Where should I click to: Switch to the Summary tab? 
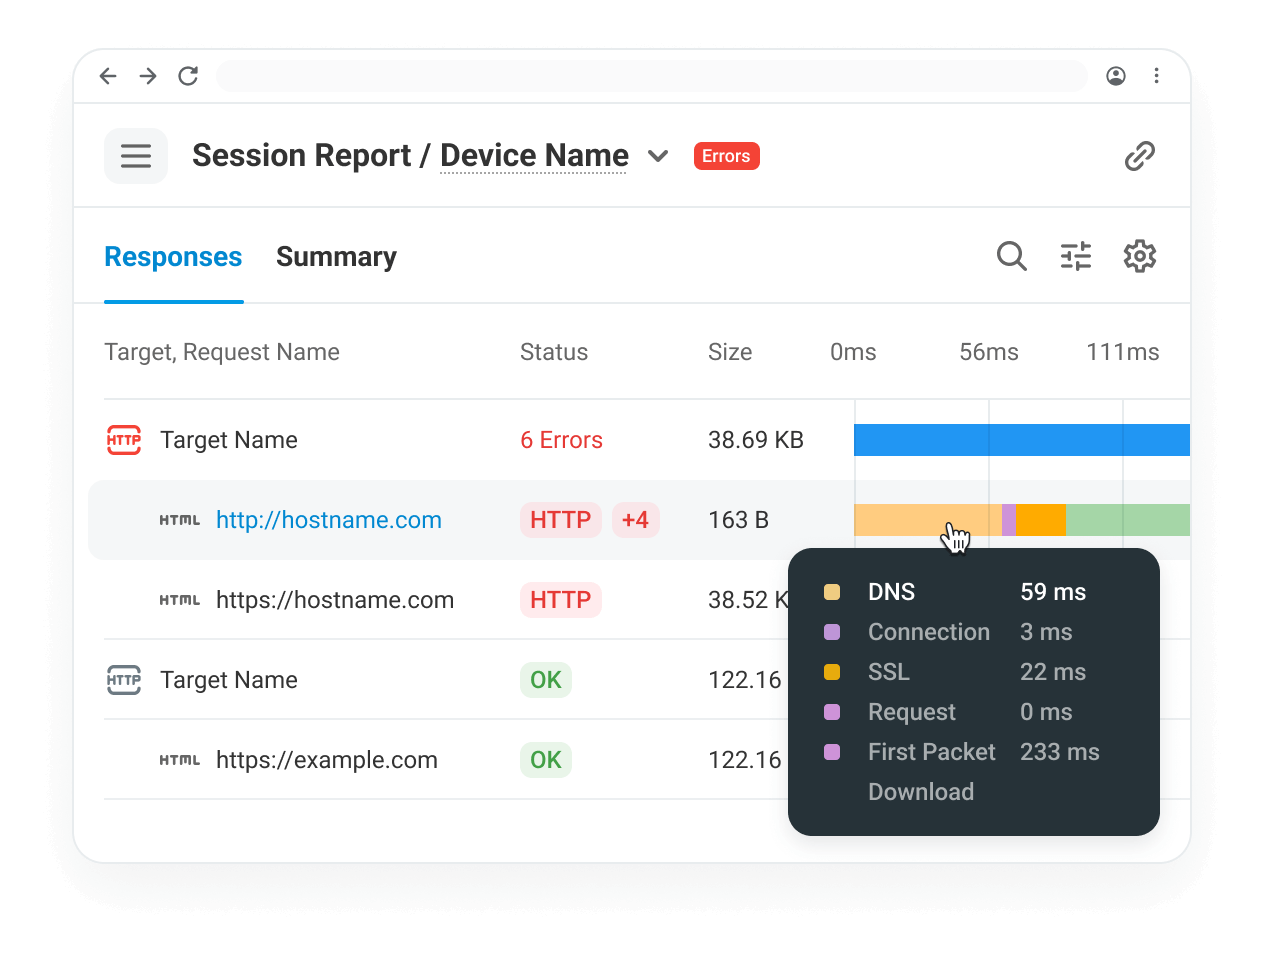tap(336, 257)
